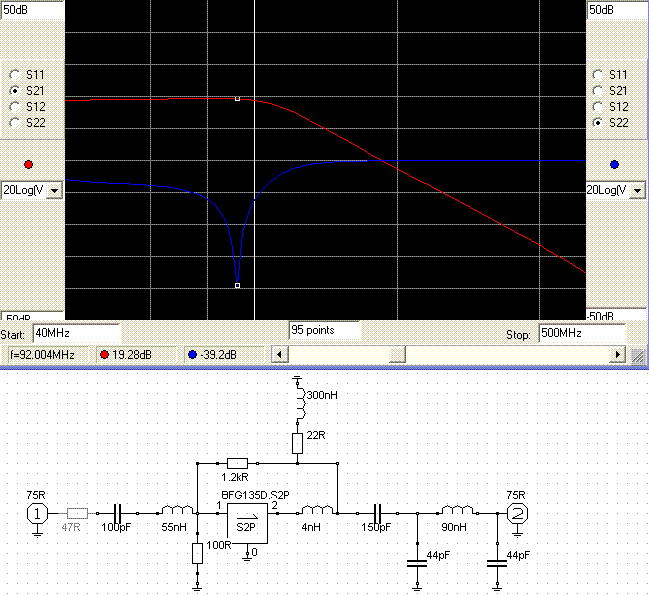Viewport: 649px width, 595px height.
Task: Click the ground symbol above 300nH inductor
Action: [297, 379]
